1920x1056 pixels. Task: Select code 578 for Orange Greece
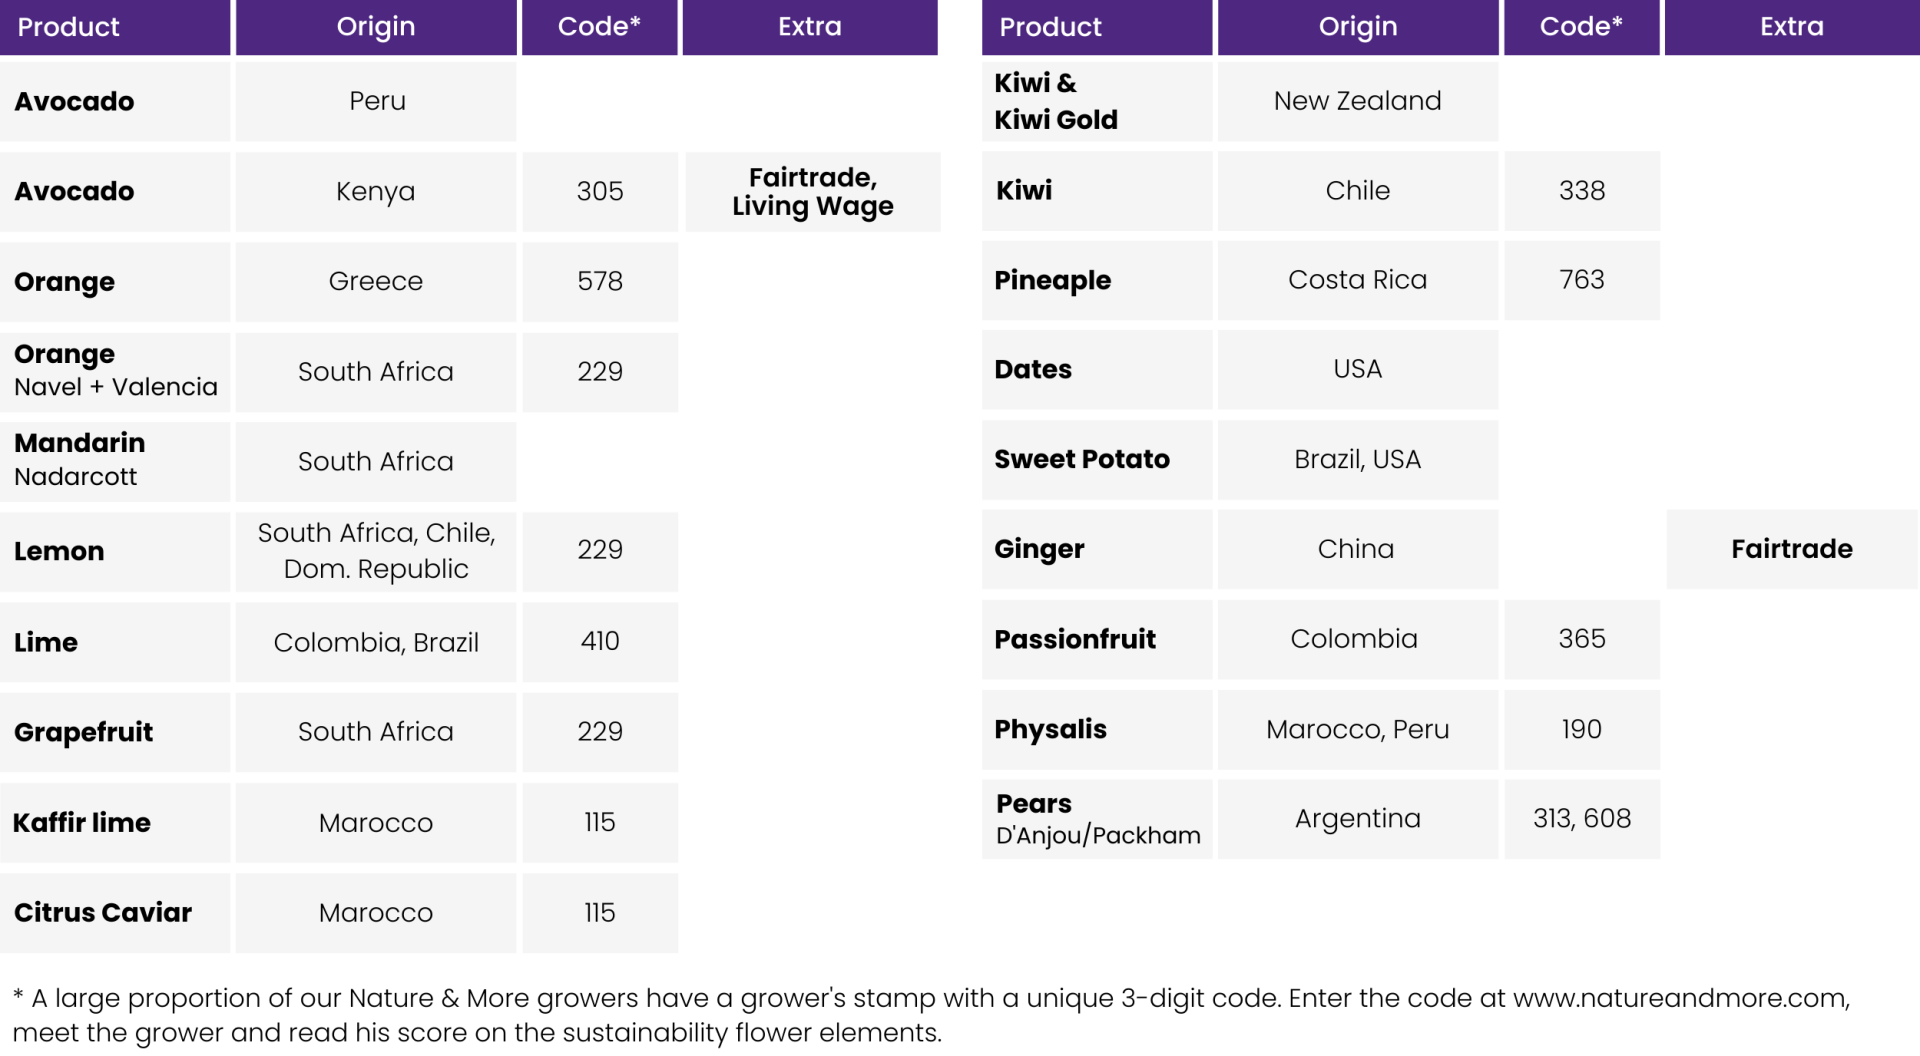[600, 281]
